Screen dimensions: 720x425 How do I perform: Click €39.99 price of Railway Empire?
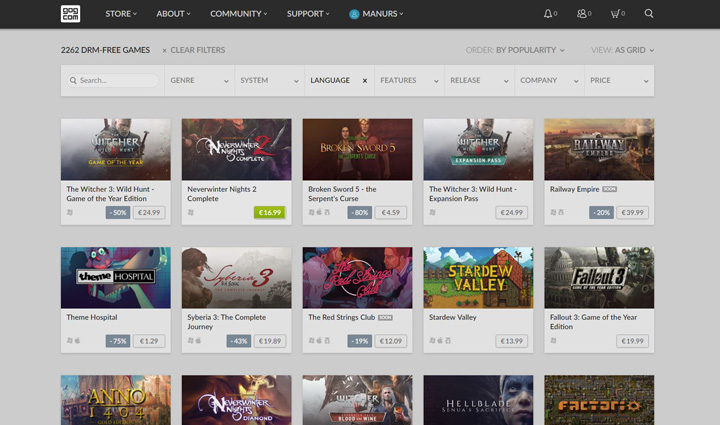tap(632, 212)
